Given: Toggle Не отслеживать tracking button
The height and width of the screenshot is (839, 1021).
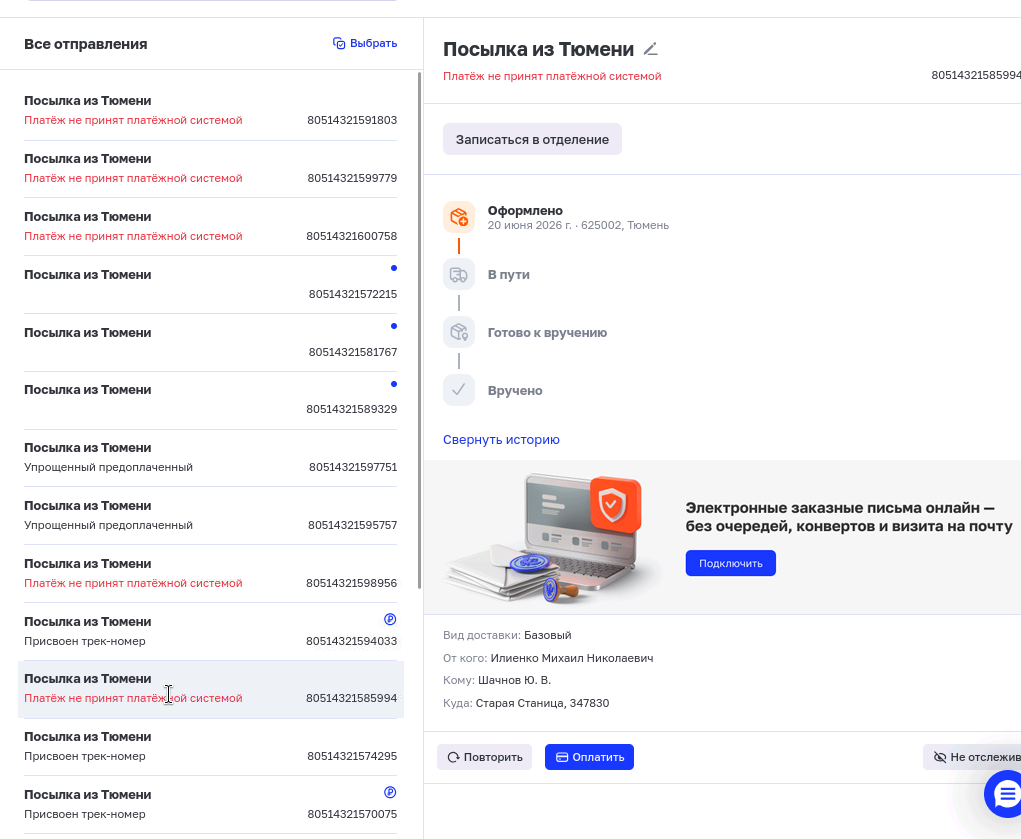Looking at the screenshot, I should pyautogui.click(x=973, y=757).
